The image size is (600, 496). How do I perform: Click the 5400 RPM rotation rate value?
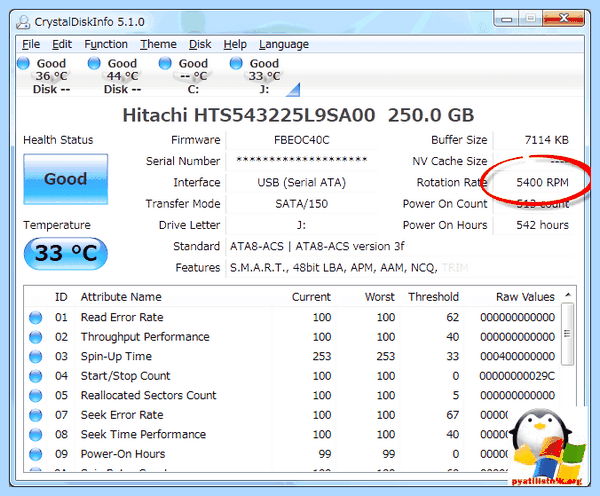click(x=542, y=183)
